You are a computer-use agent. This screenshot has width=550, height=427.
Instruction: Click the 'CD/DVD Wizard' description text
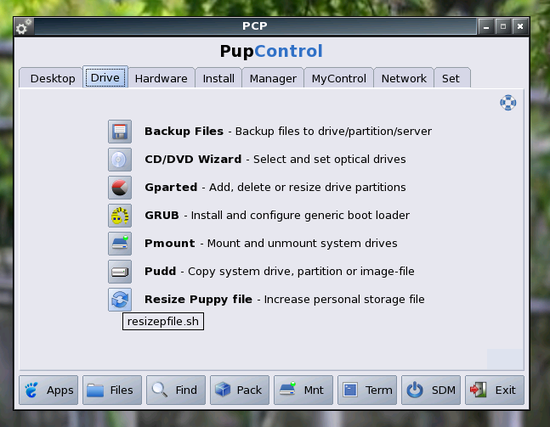275,160
